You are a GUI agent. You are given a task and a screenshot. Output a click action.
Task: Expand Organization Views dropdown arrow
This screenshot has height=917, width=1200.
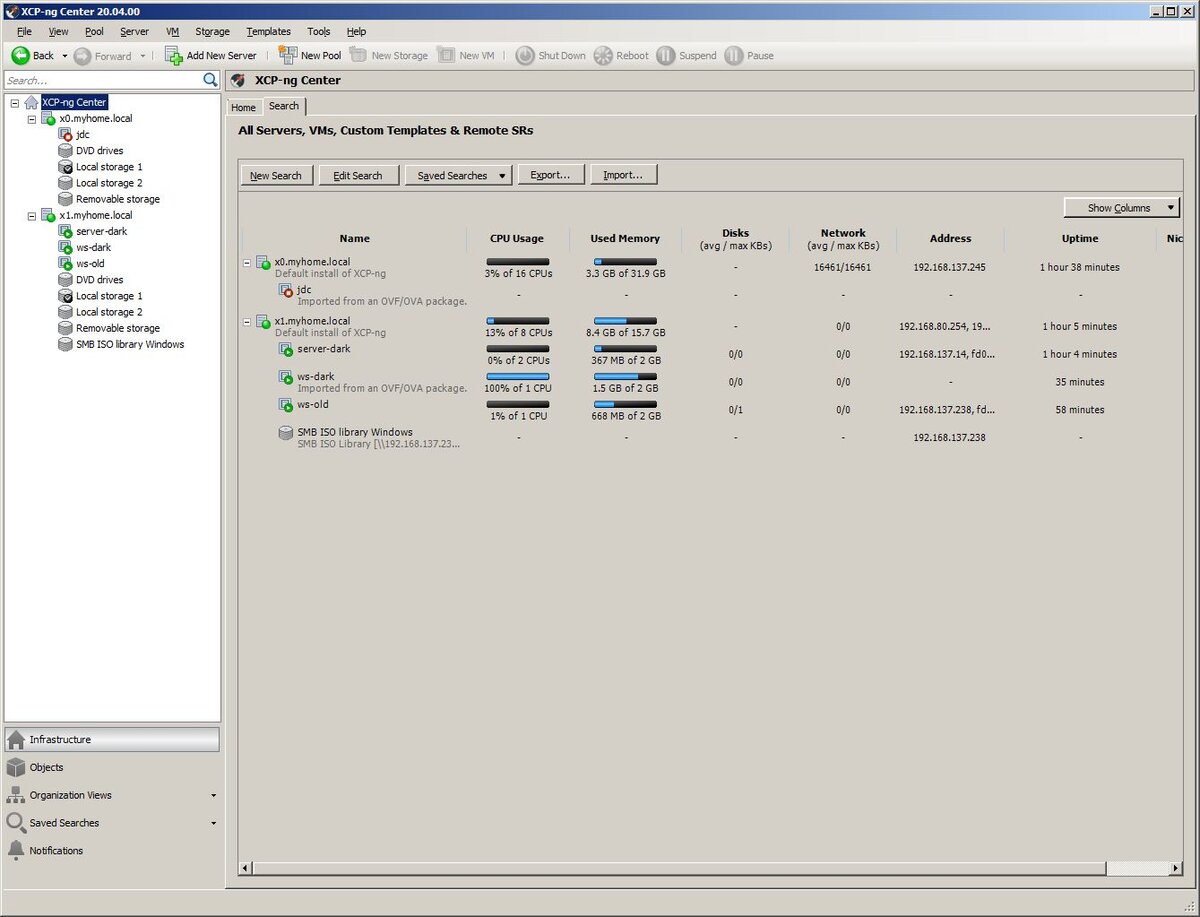(x=213, y=796)
